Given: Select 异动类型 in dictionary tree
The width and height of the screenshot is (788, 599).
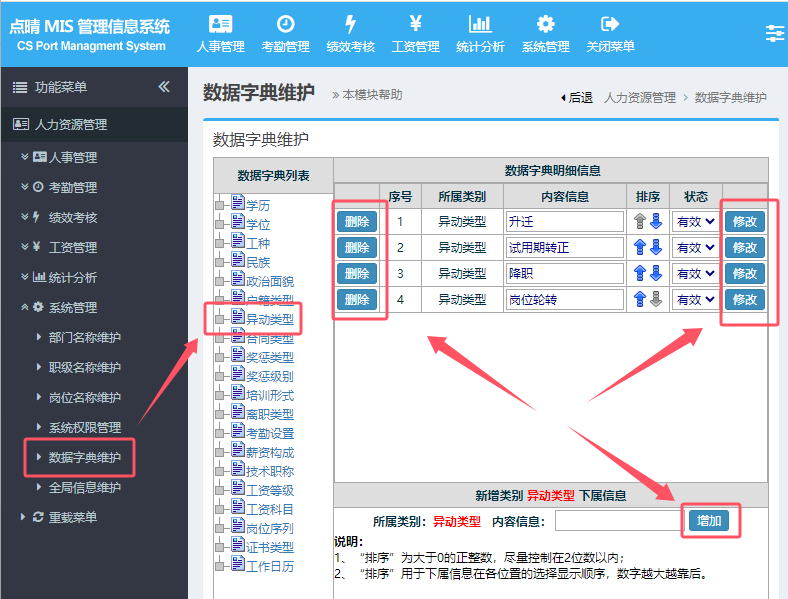Looking at the screenshot, I should [x=269, y=319].
